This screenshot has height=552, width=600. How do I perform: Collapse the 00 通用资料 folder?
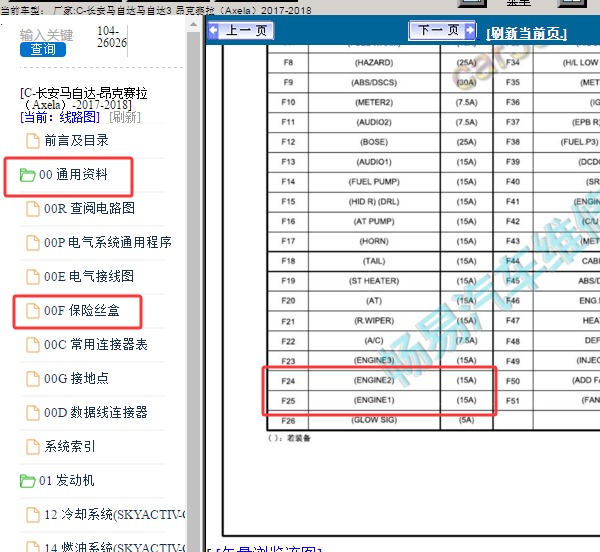pyautogui.click(x=73, y=174)
